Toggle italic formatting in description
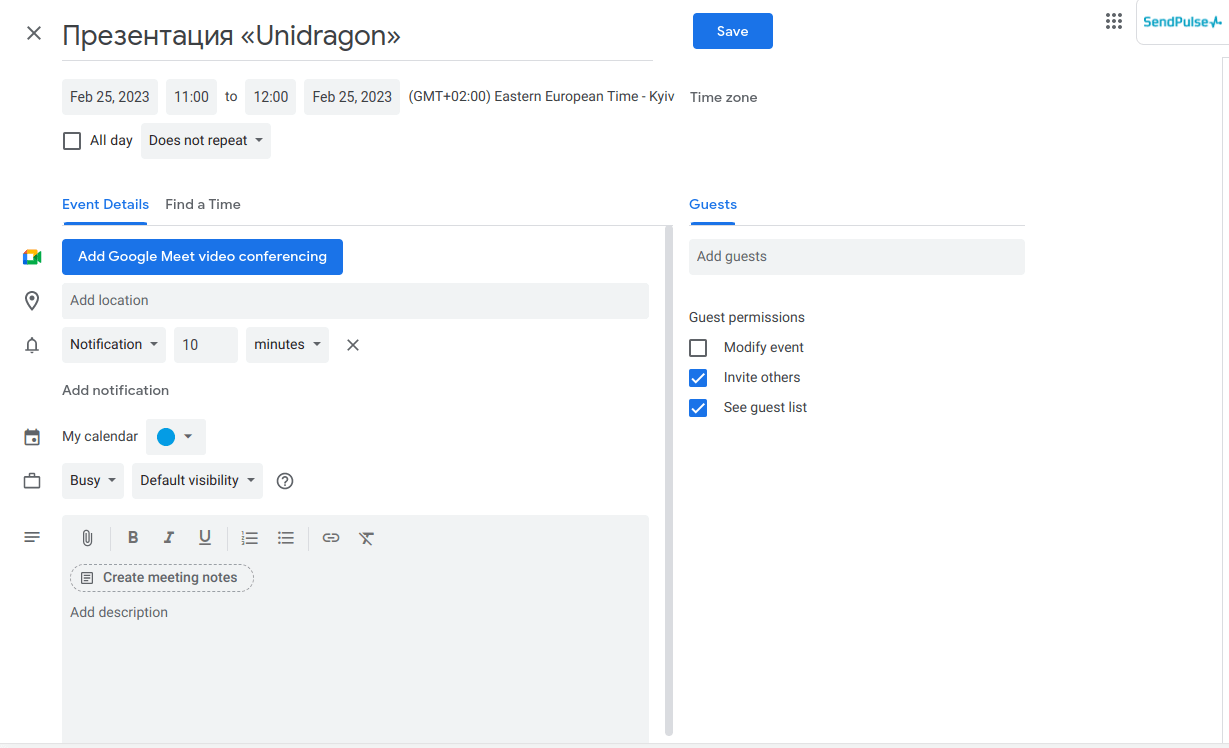1229x748 pixels. 169,538
